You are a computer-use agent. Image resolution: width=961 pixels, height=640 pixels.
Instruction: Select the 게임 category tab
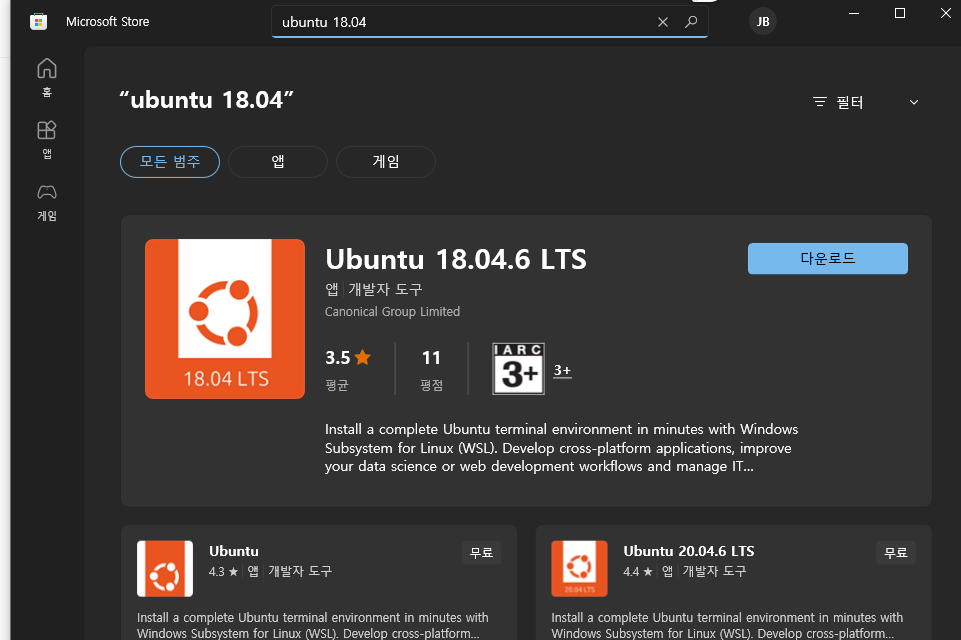tap(386, 162)
